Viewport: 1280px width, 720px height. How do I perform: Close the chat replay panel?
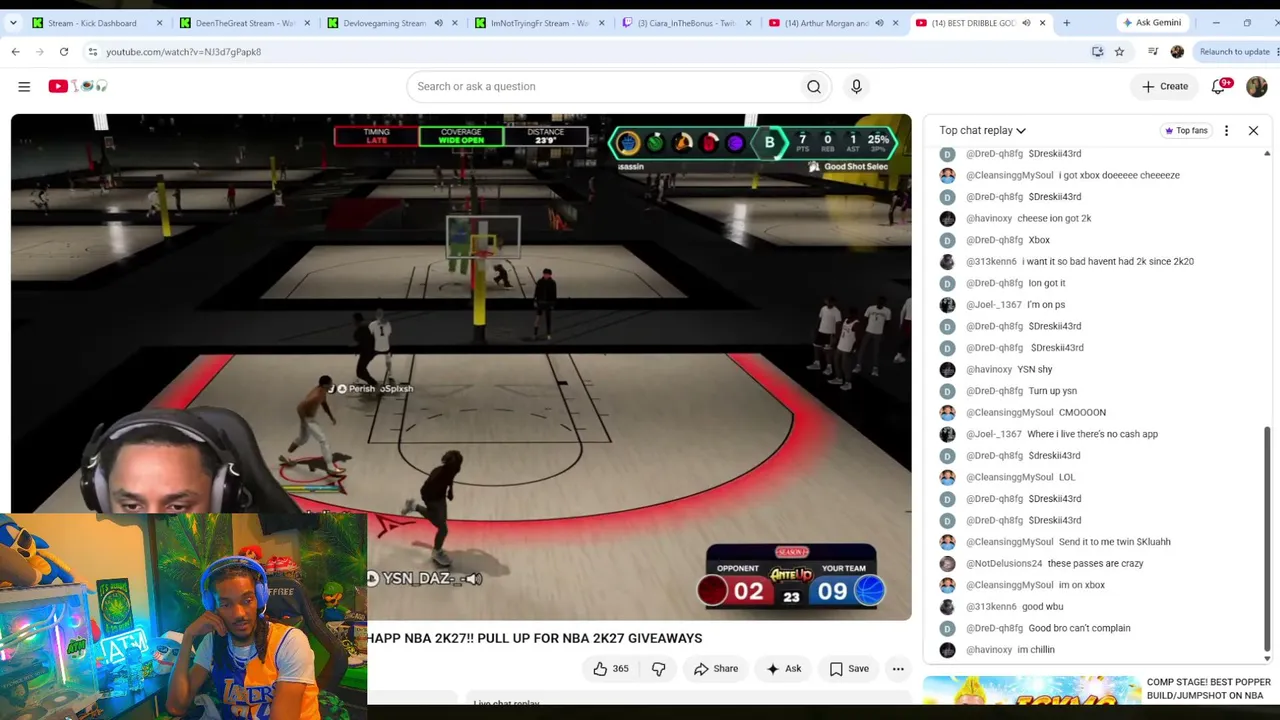click(1253, 130)
